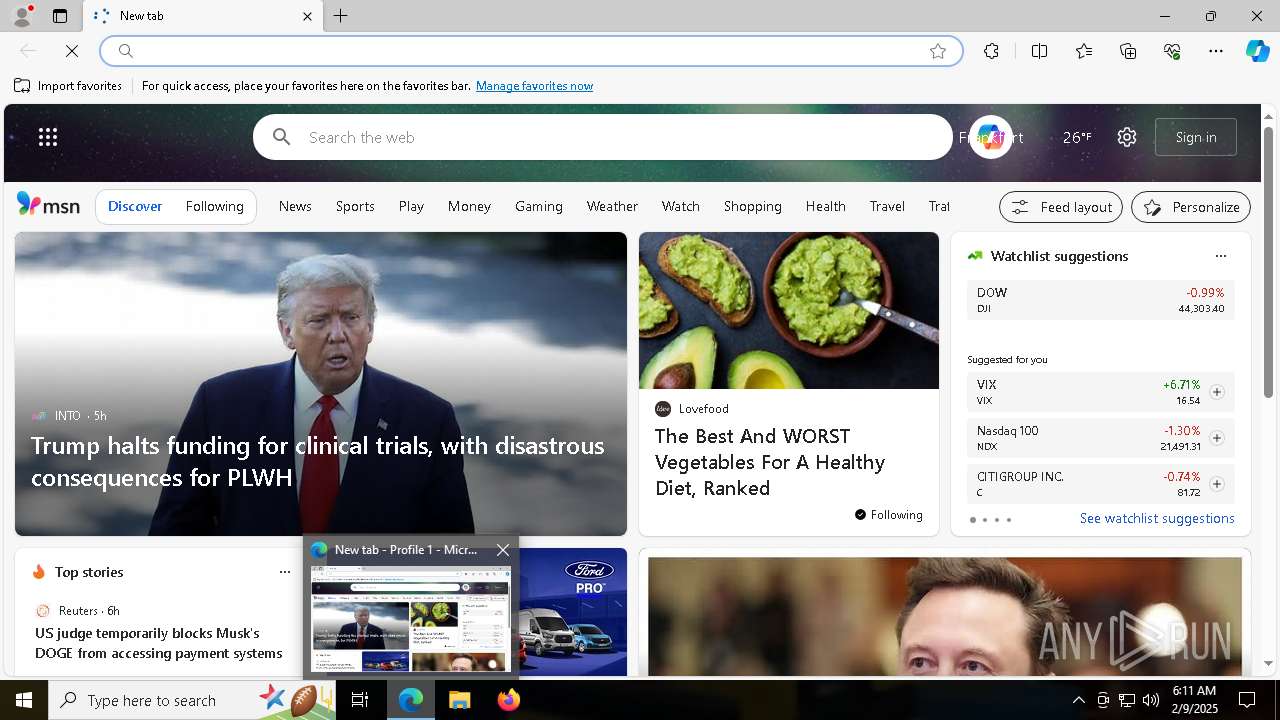Open the Travel category
Image resolution: width=1280 pixels, height=720 pixels.
887,206
